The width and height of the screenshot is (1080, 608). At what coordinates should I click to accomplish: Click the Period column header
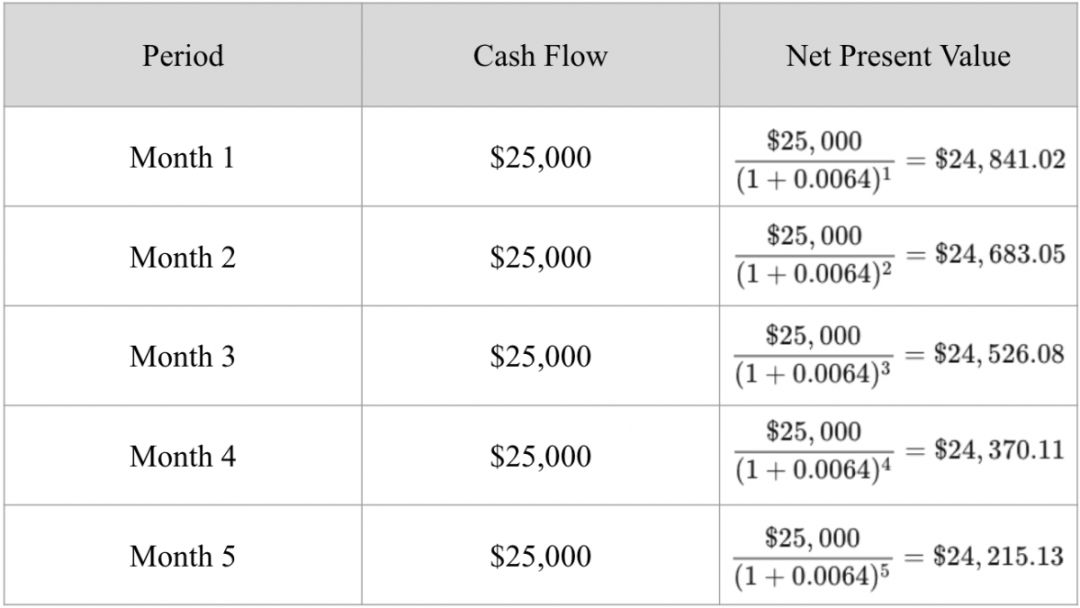click(x=182, y=56)
